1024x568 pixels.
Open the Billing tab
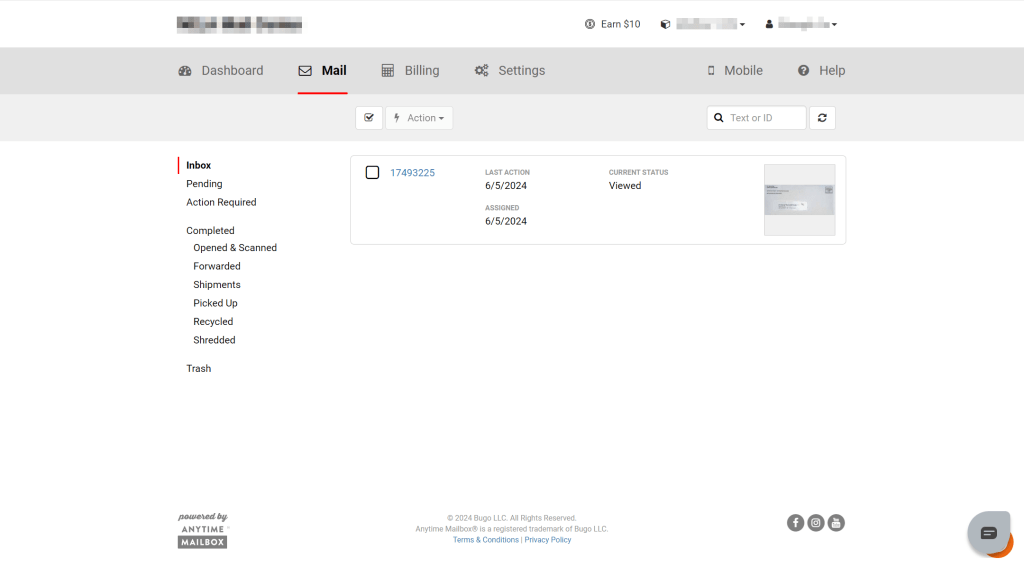(x=410, y=71)
